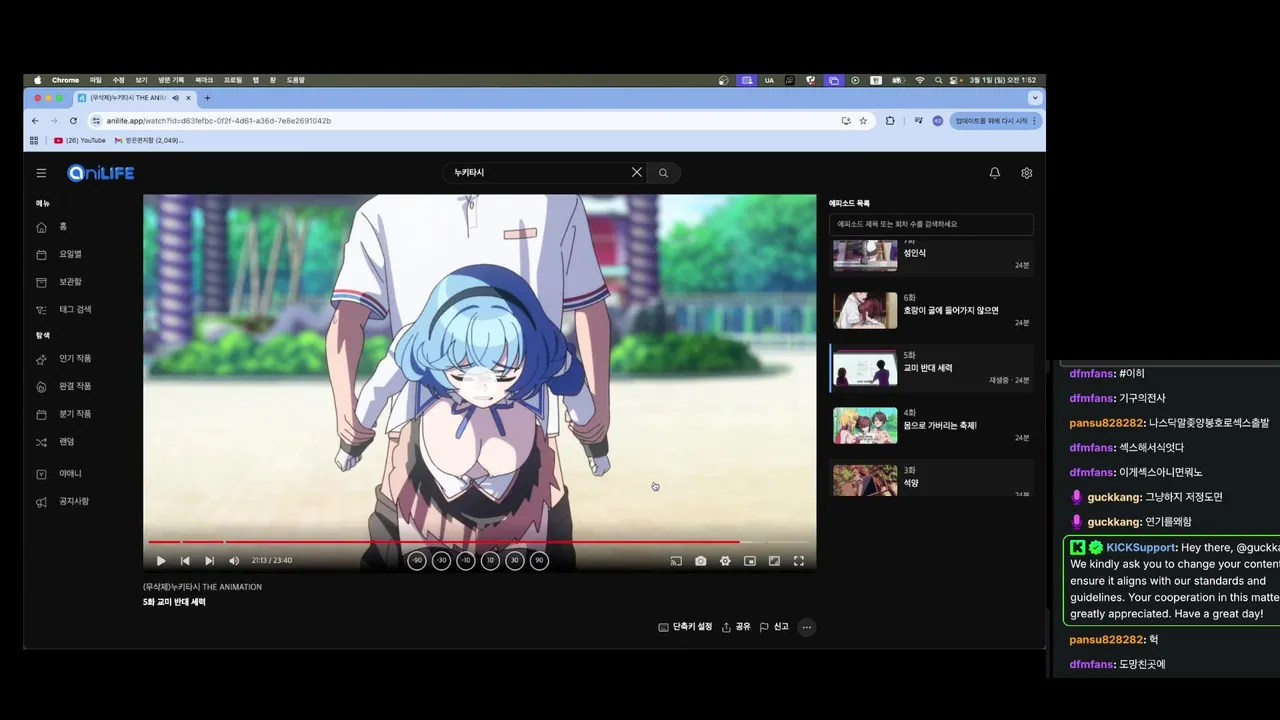Click the 업데이트를 위해 다시 시작 button
Image resolution: width=1280 pixels, height=720 pixels.
[x=995, y=121]
